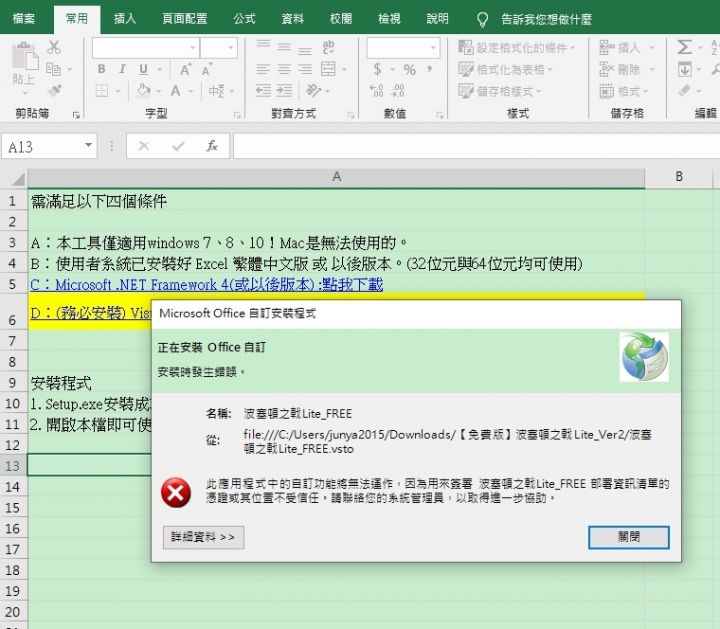Toggle Italic formatting
Screen dimensions: 720x629
[122, 69]
